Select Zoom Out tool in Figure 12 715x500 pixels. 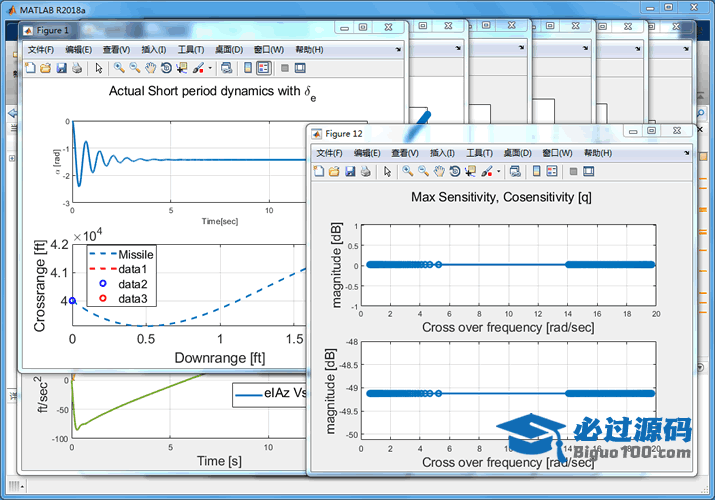(424, 171)
